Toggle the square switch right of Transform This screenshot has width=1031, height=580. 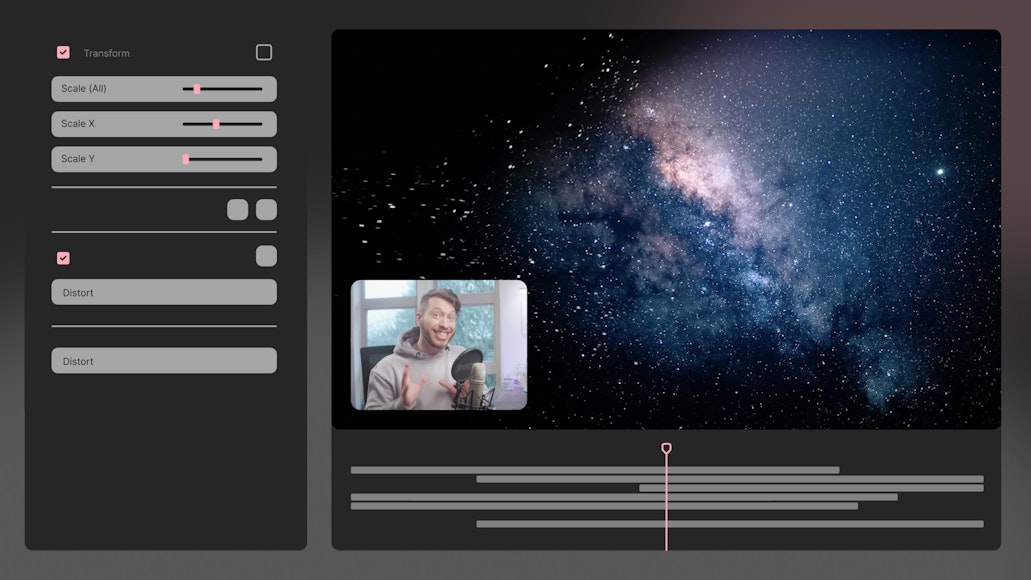tap(264, 51)
